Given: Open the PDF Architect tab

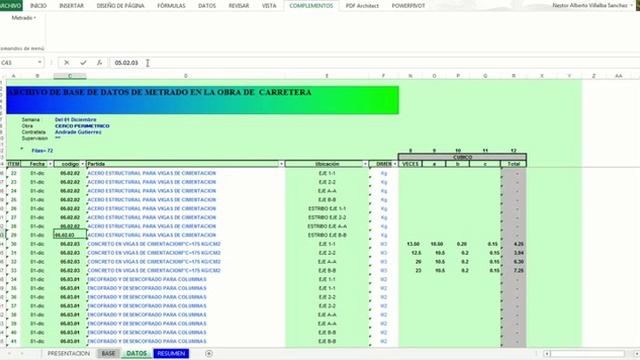Looking at the screenshot, I should 362,6.
